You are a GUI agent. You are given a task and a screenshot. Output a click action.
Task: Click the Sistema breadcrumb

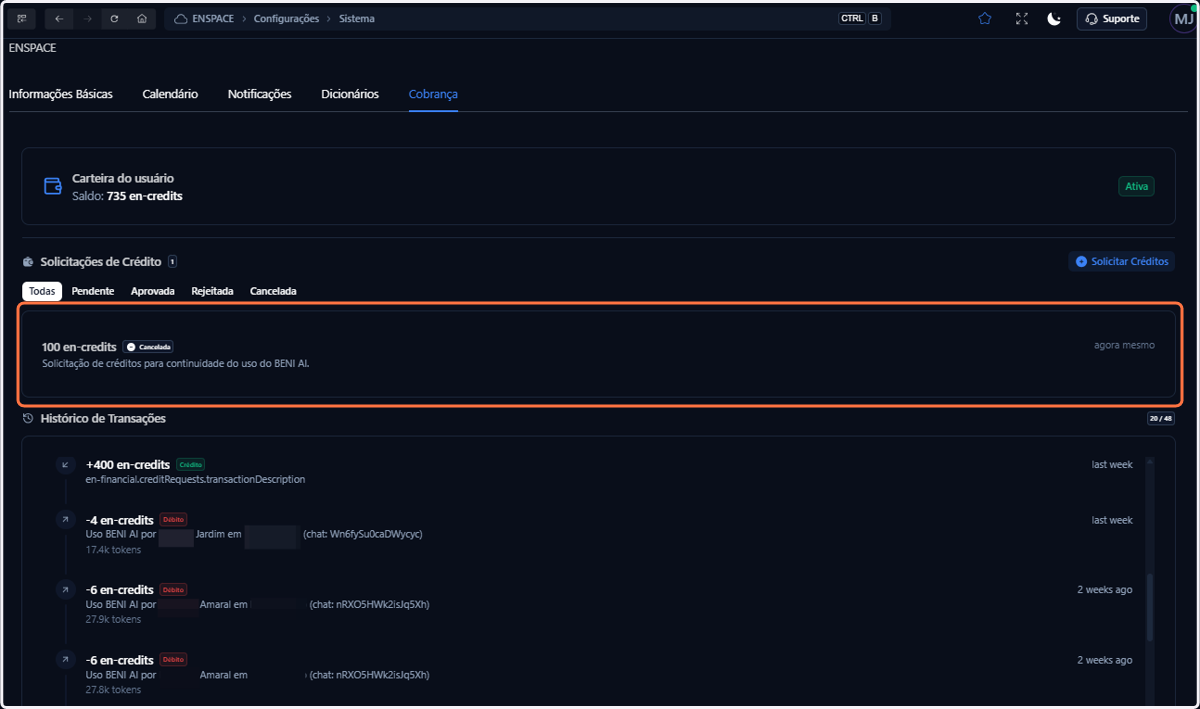[x=357, y=18]
